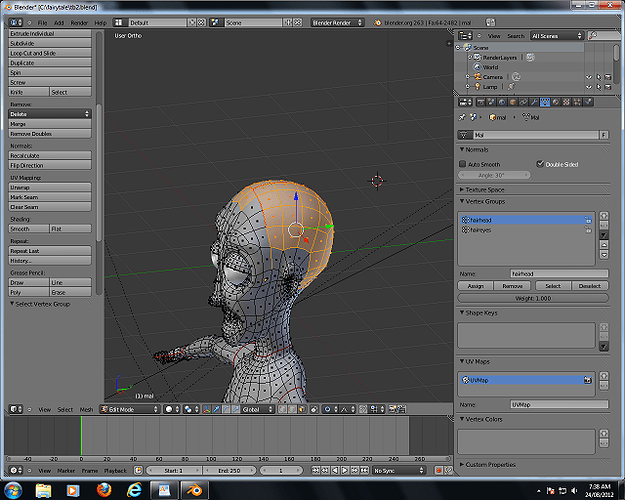Open the File menu
625x500 pixels.
[42, 23]
